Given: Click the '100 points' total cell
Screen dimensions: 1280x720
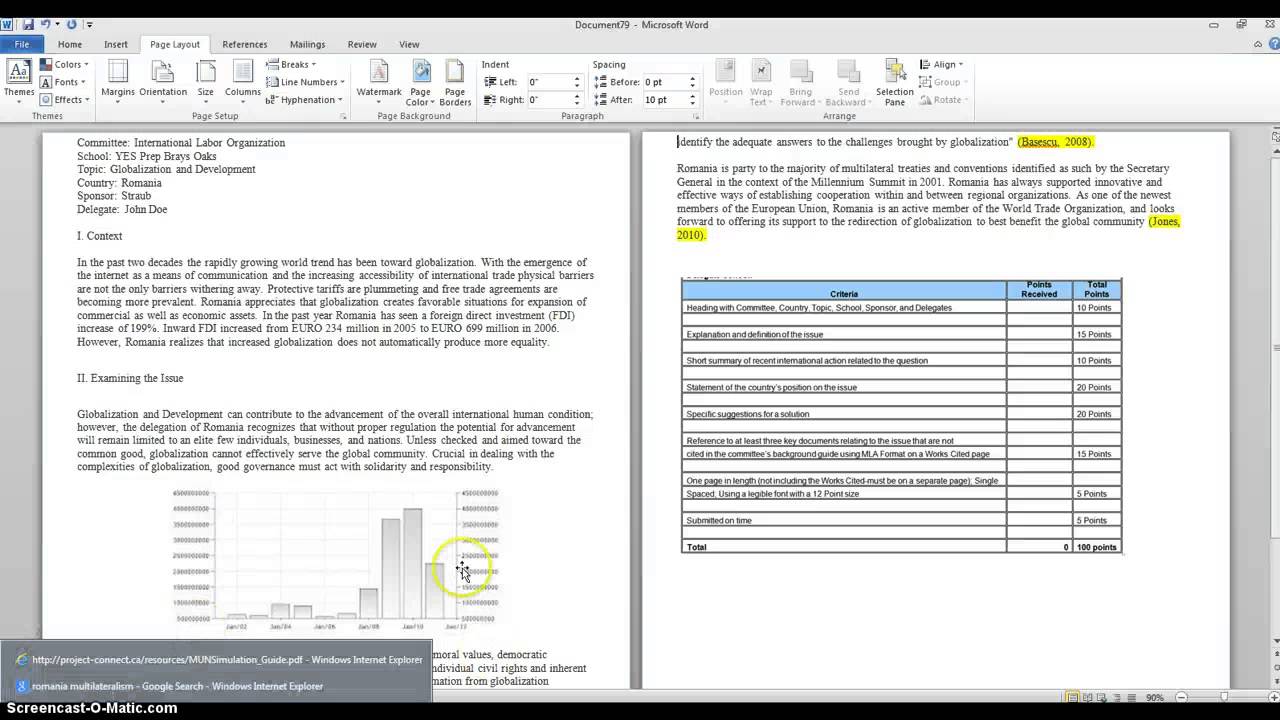Looking at the screenshot, I should [1097, 547].
